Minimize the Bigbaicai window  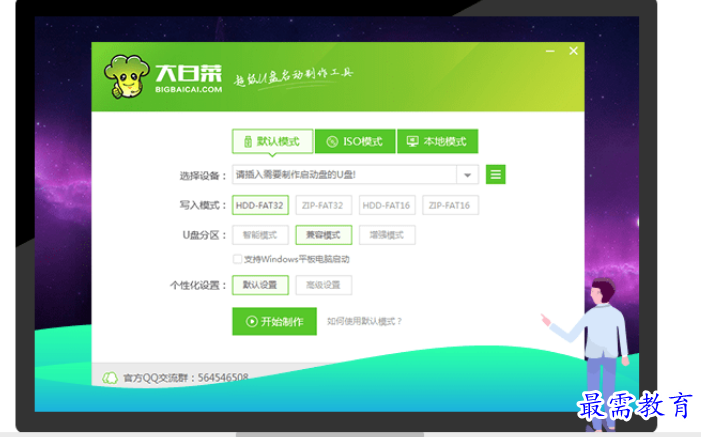coord(550,51)
